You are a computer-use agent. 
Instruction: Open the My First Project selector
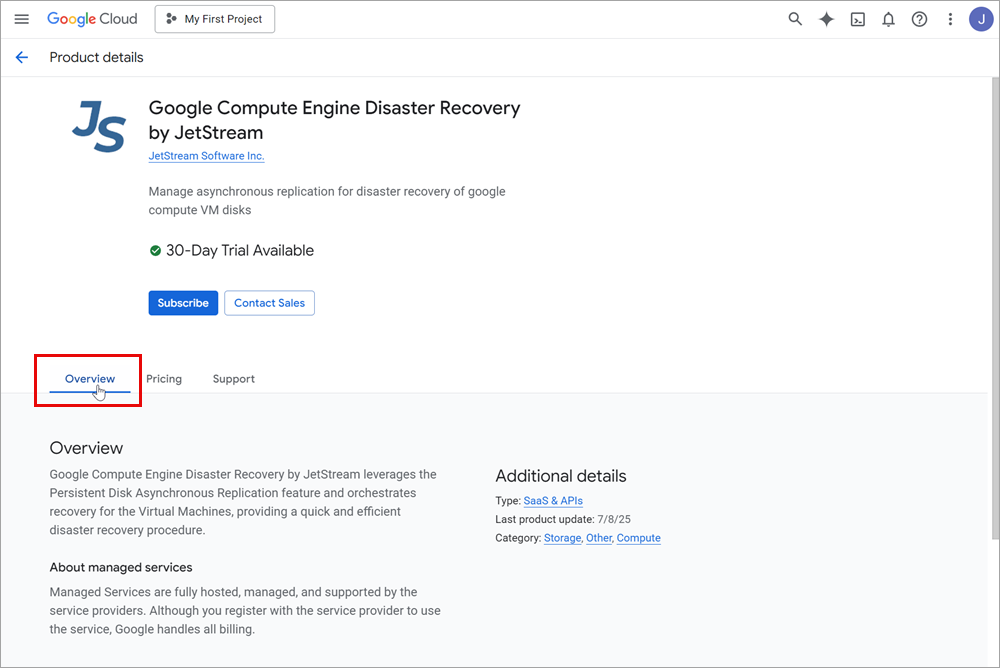[214, 19]
